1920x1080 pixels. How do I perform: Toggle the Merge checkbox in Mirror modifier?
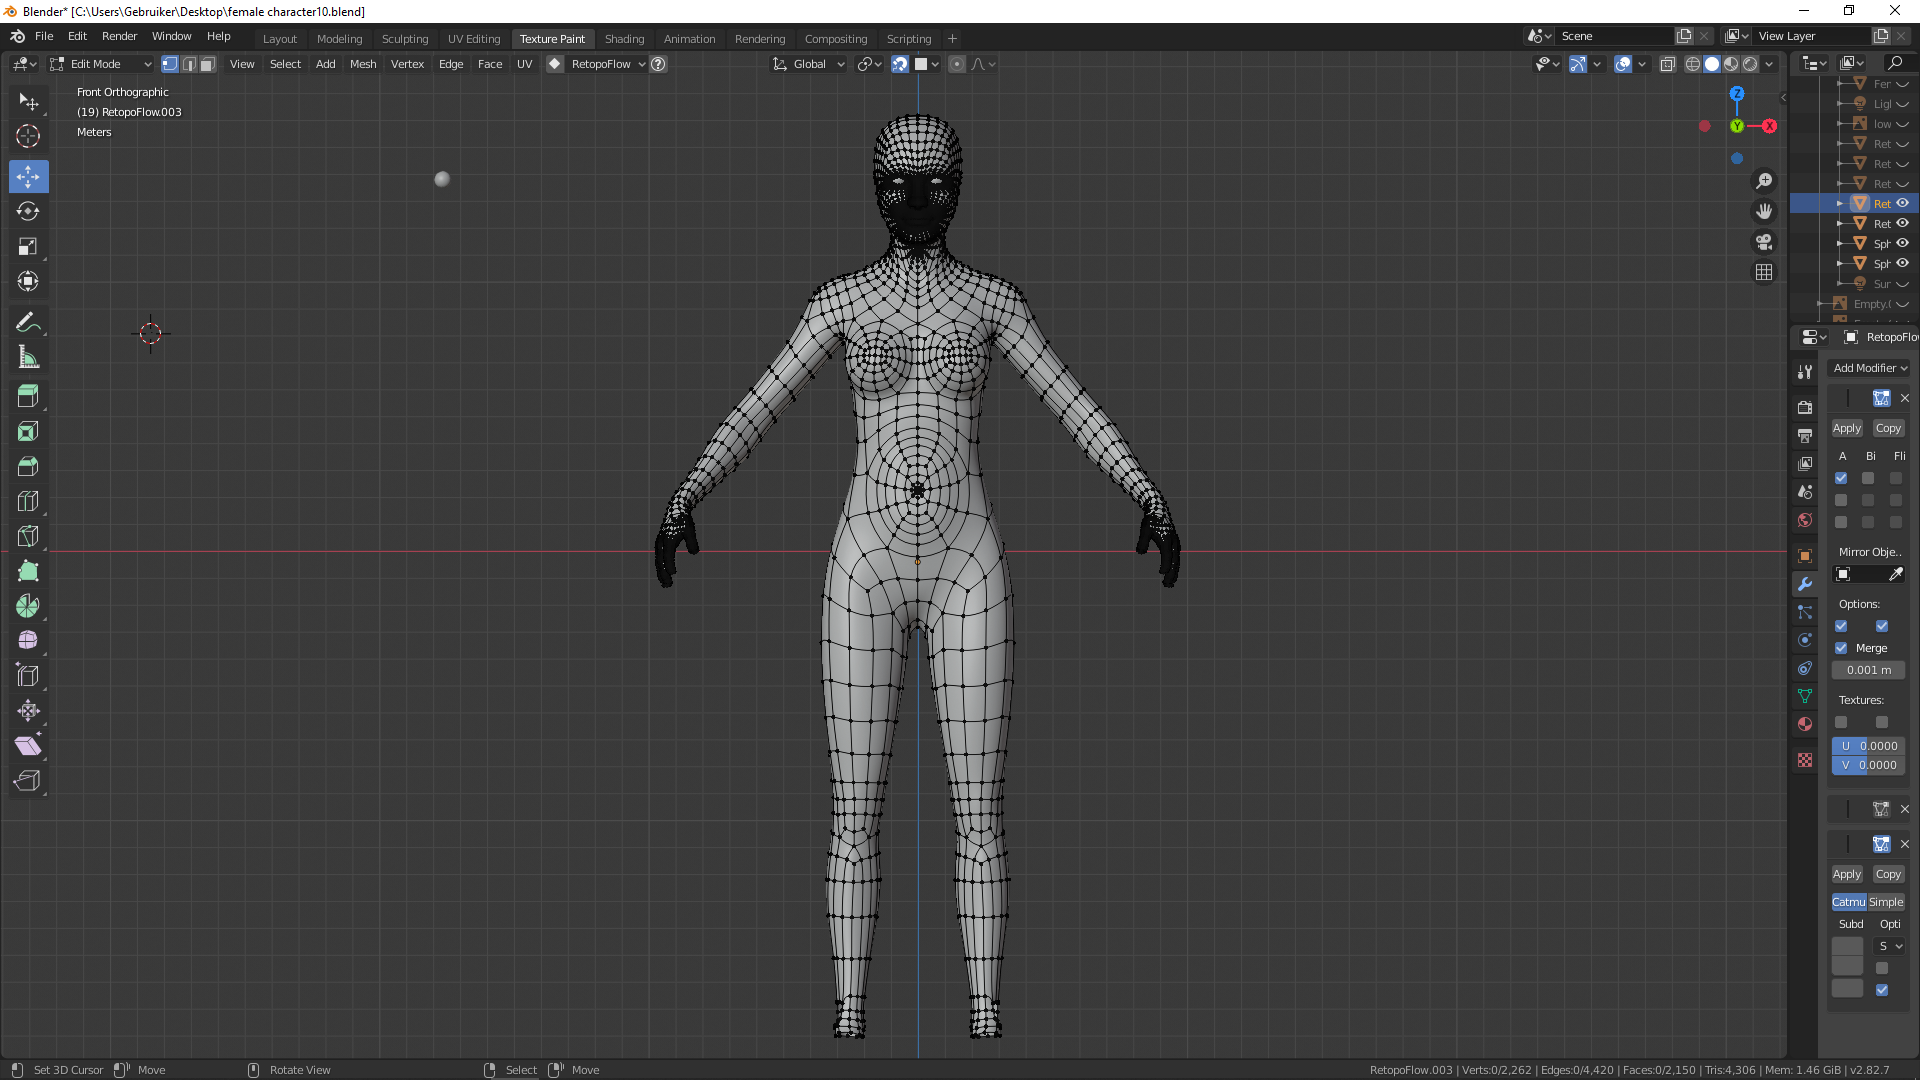pyautogui.click(x=1841, y=648)
